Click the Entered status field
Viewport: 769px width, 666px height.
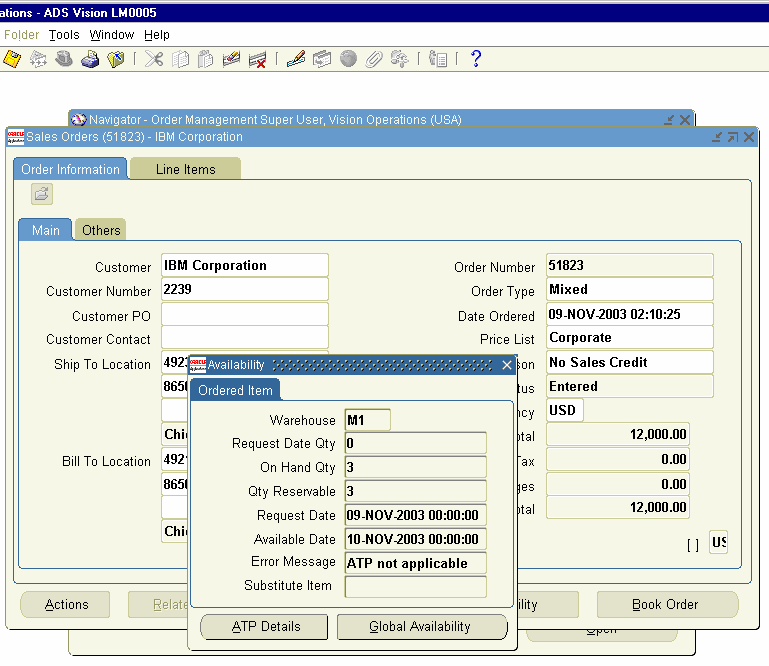tap(630, 386)
